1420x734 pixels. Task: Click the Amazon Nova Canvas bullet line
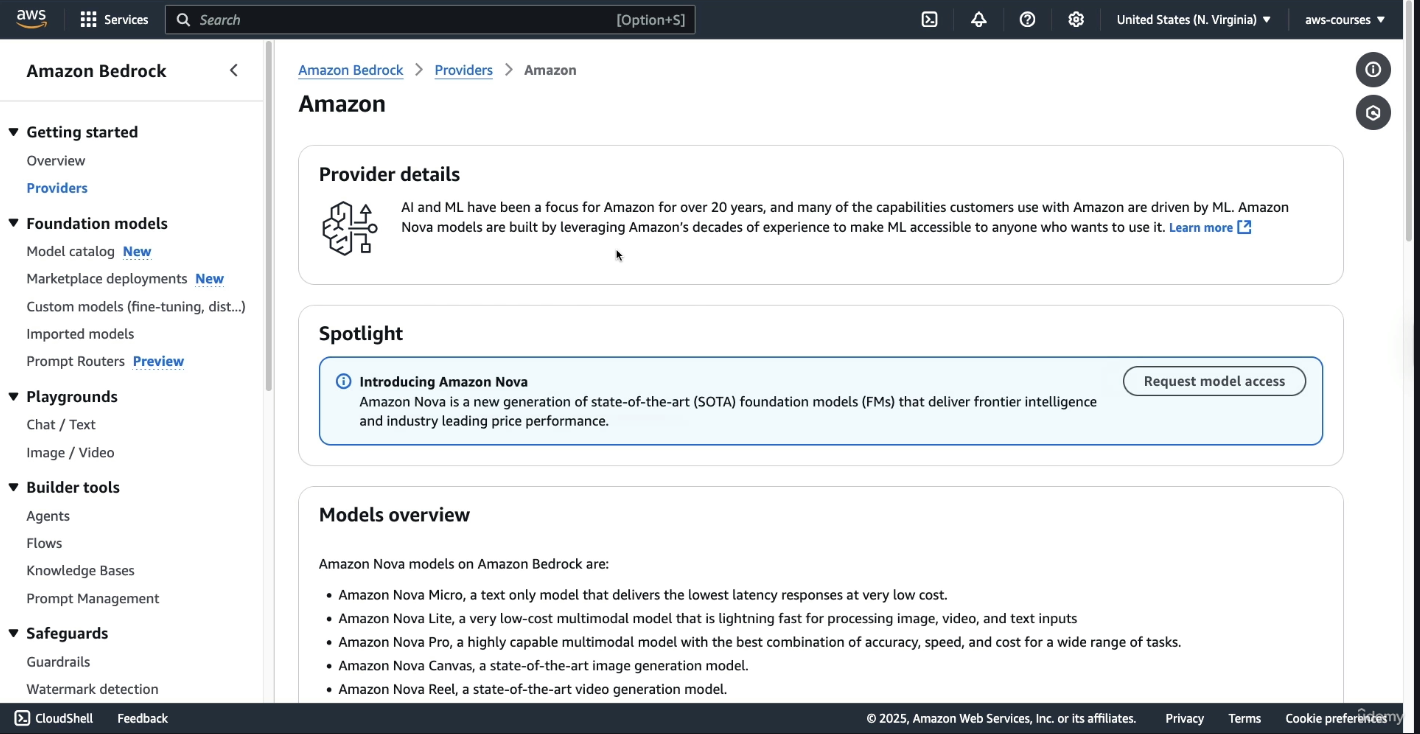[x=543, y=665]
